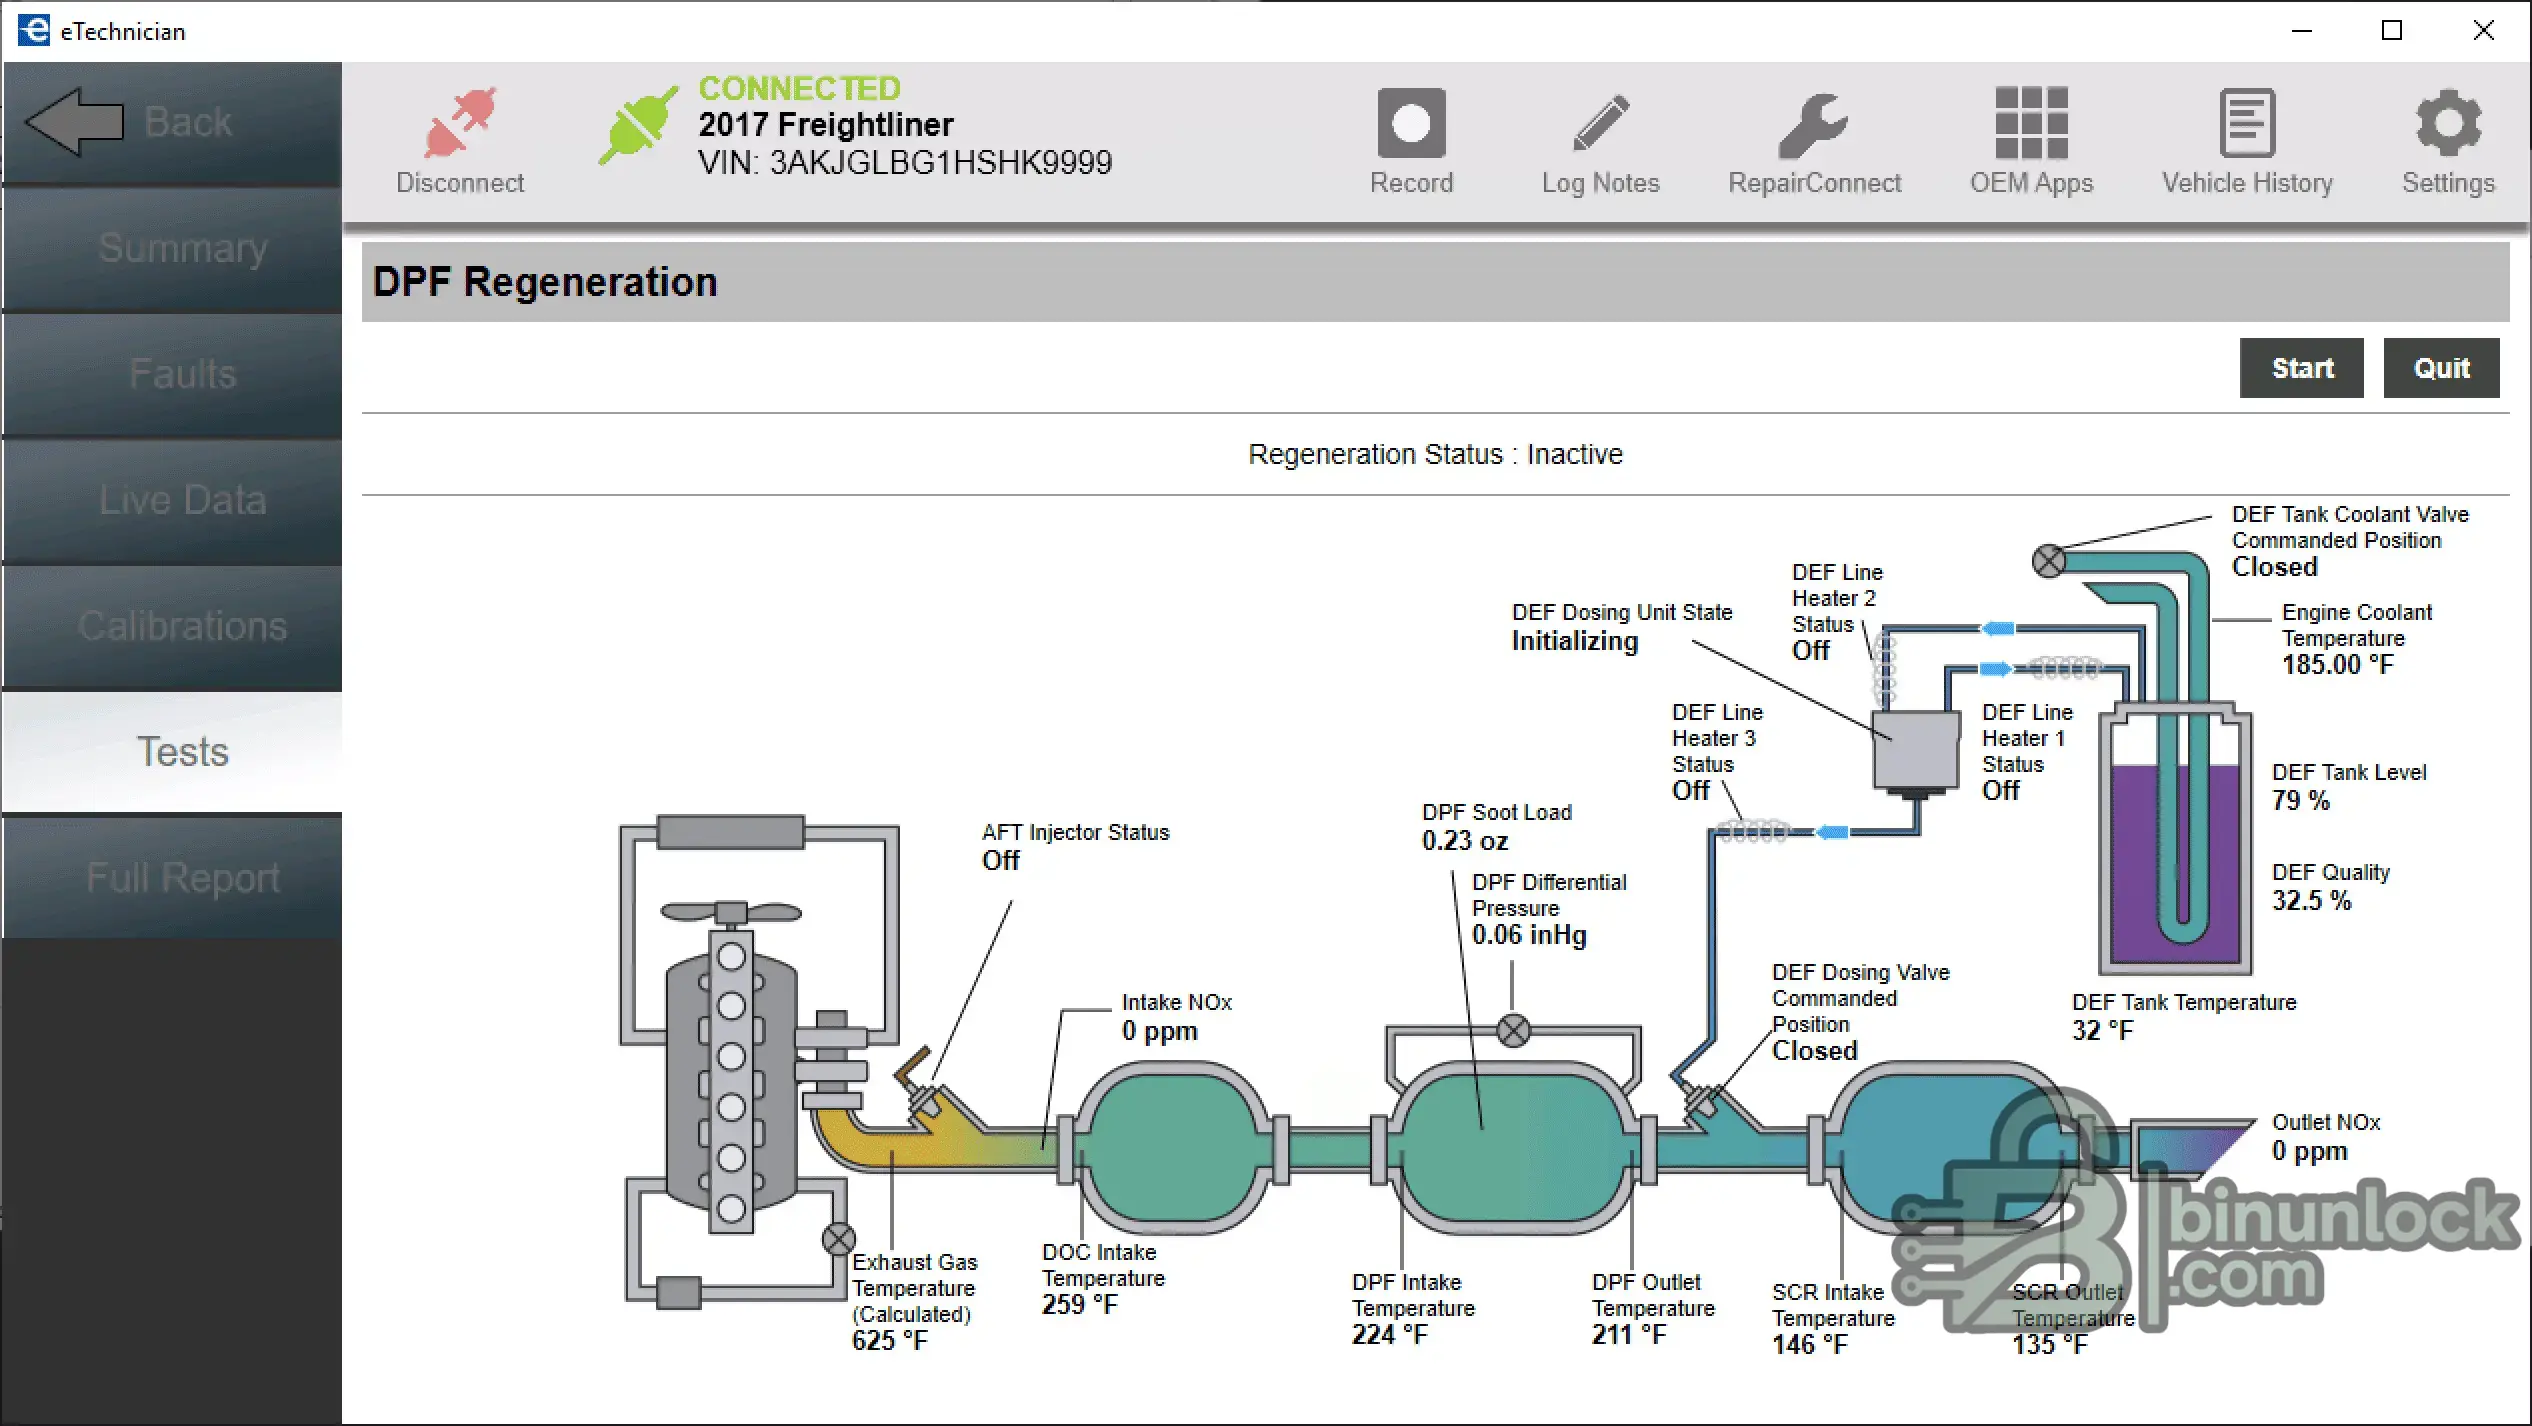Click the 2017 Freightliner vehicle name

pos(826,124)
